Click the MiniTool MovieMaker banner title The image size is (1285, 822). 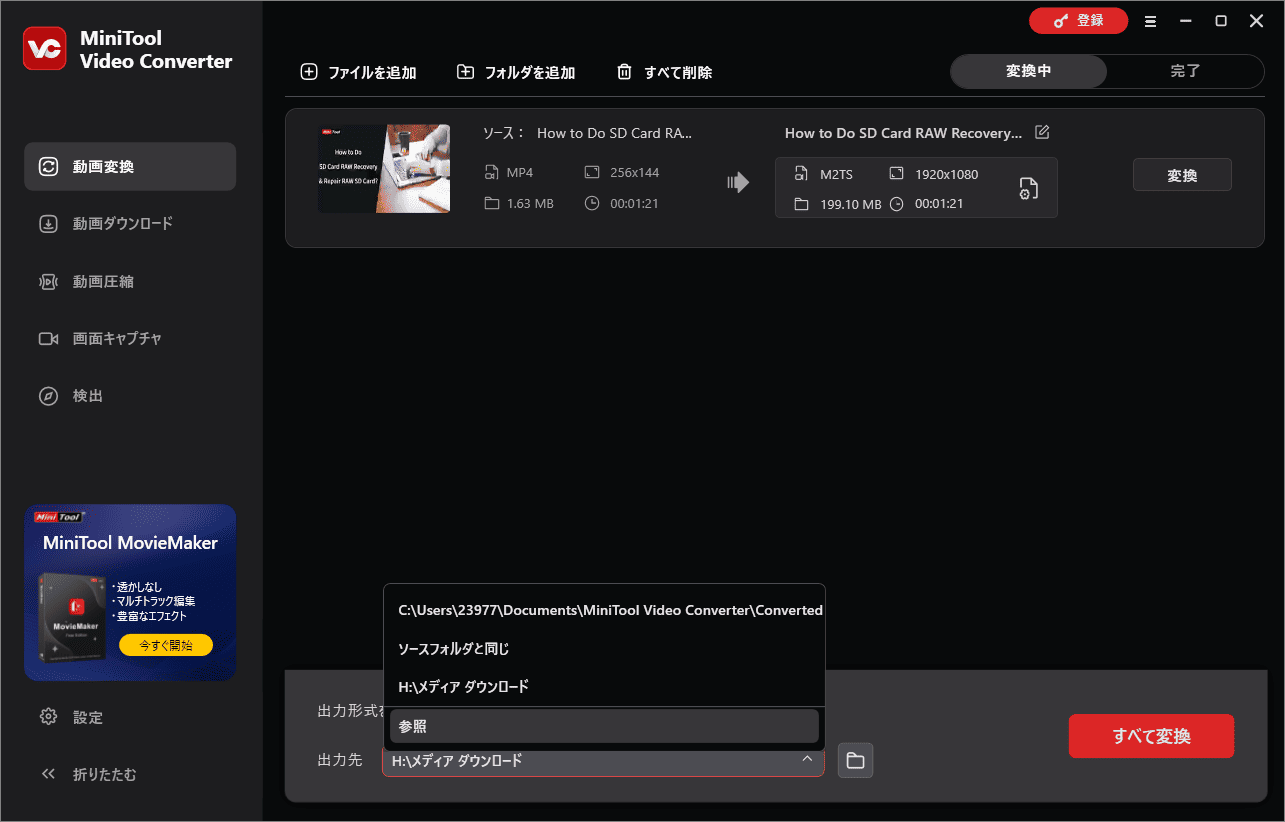pyautogui.click(x=130, y=544)
